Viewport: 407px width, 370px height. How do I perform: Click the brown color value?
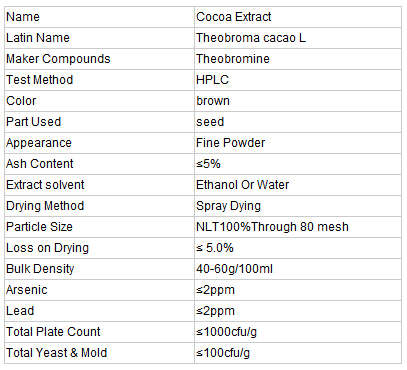tap(213, 101)
